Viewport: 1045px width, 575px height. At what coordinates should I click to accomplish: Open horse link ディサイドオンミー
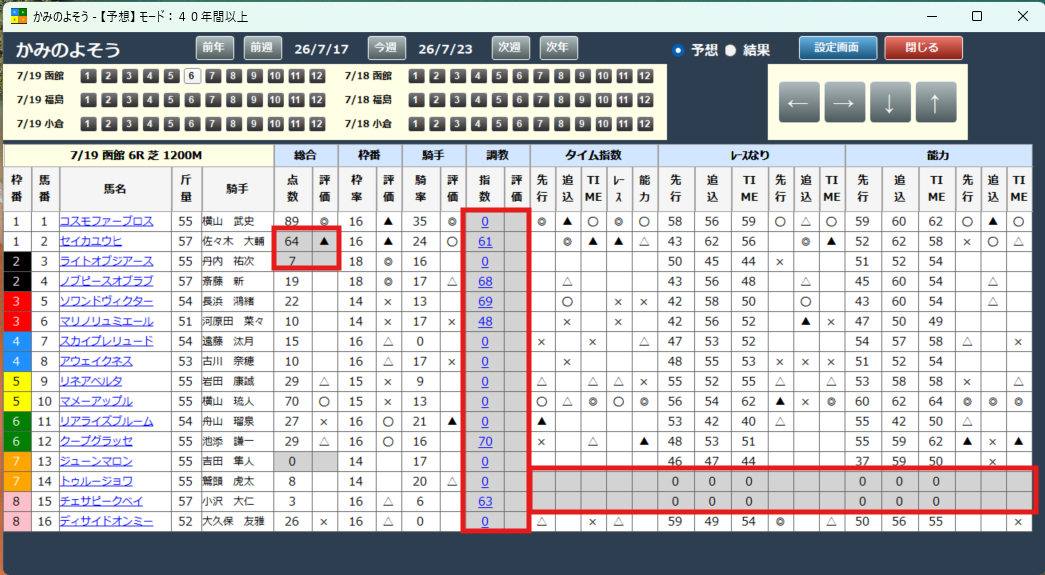(x=106, y=521)
